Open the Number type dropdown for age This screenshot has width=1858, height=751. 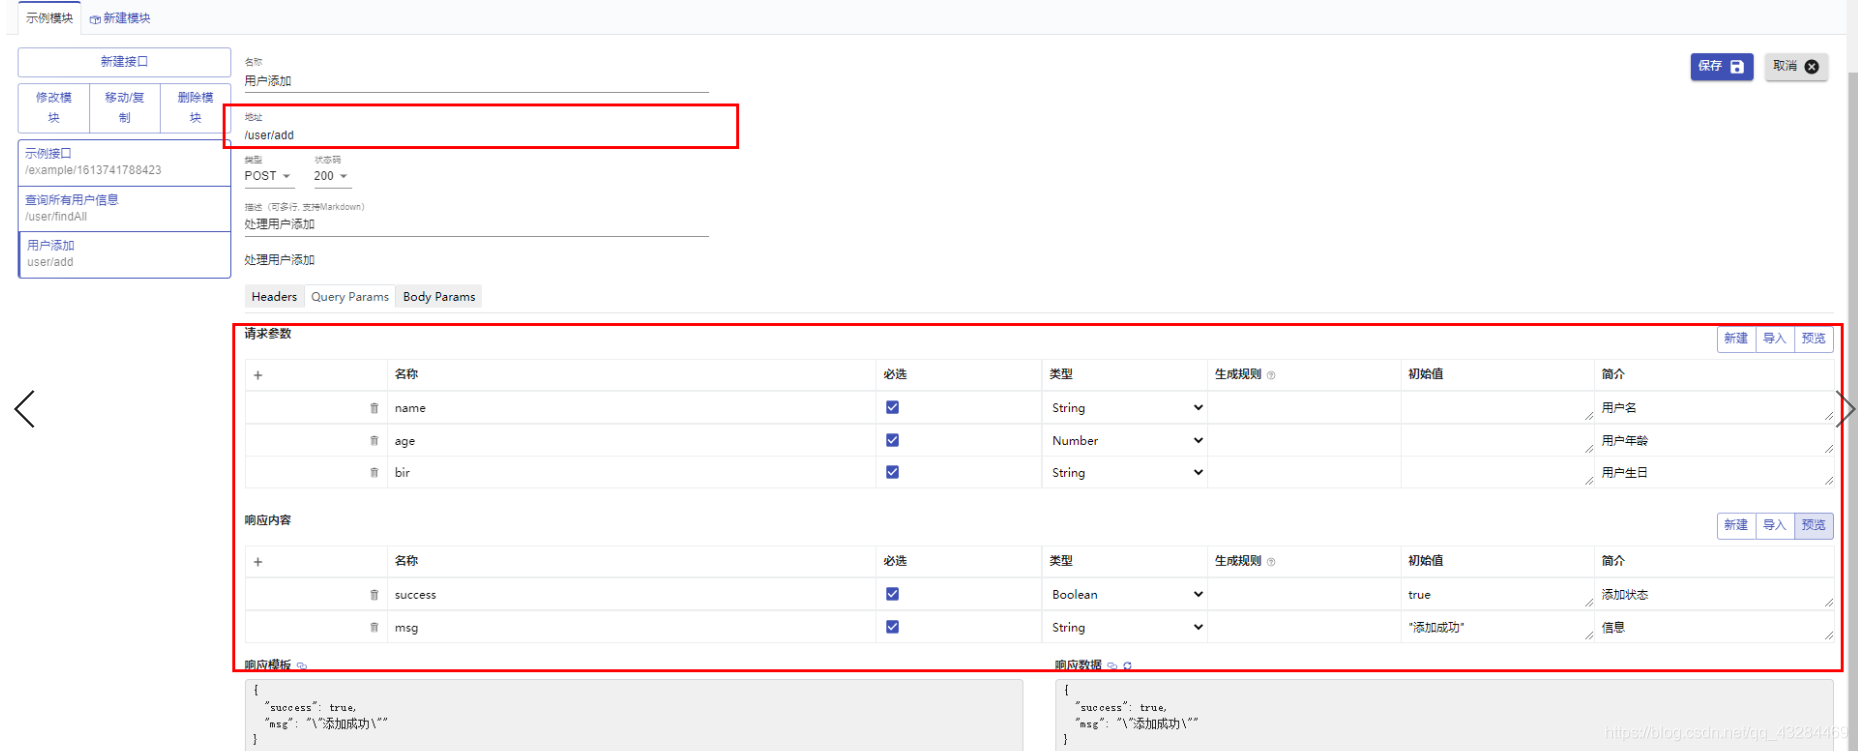[1126, 441]
